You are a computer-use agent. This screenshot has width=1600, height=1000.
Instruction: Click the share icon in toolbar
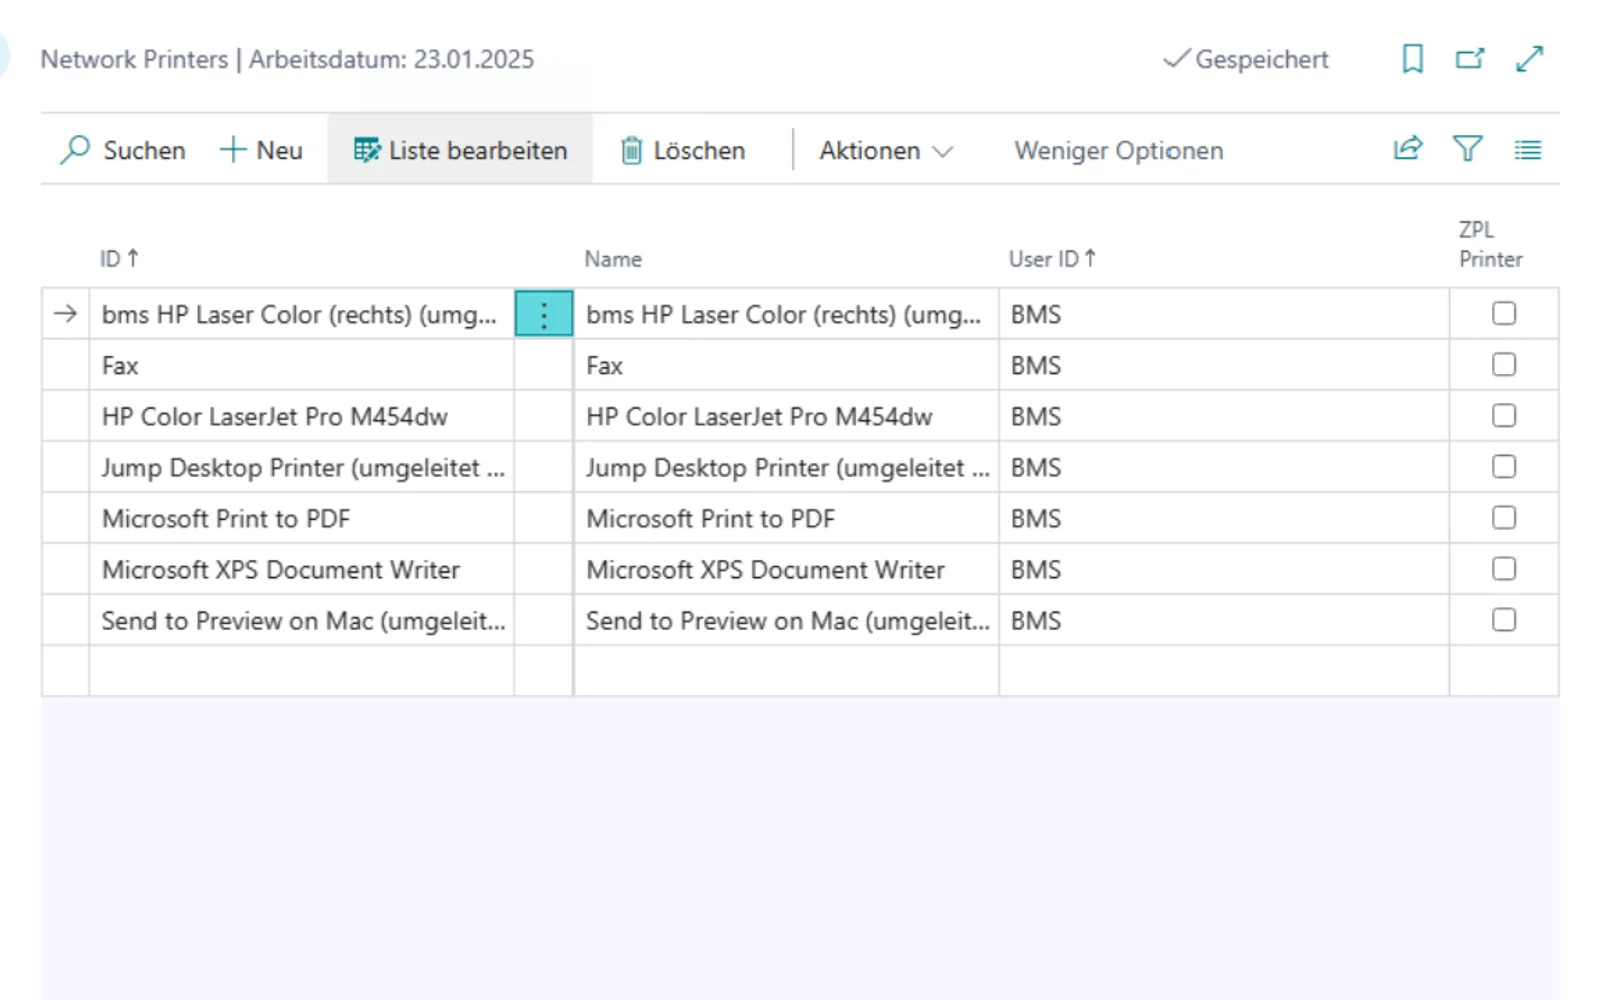point(1408,149)
